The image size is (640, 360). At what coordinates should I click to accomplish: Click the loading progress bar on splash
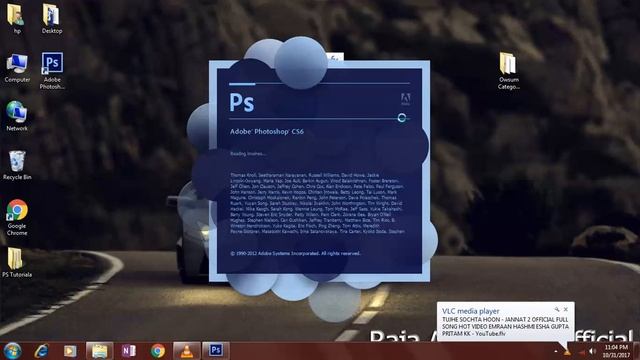tap(320, 84)
